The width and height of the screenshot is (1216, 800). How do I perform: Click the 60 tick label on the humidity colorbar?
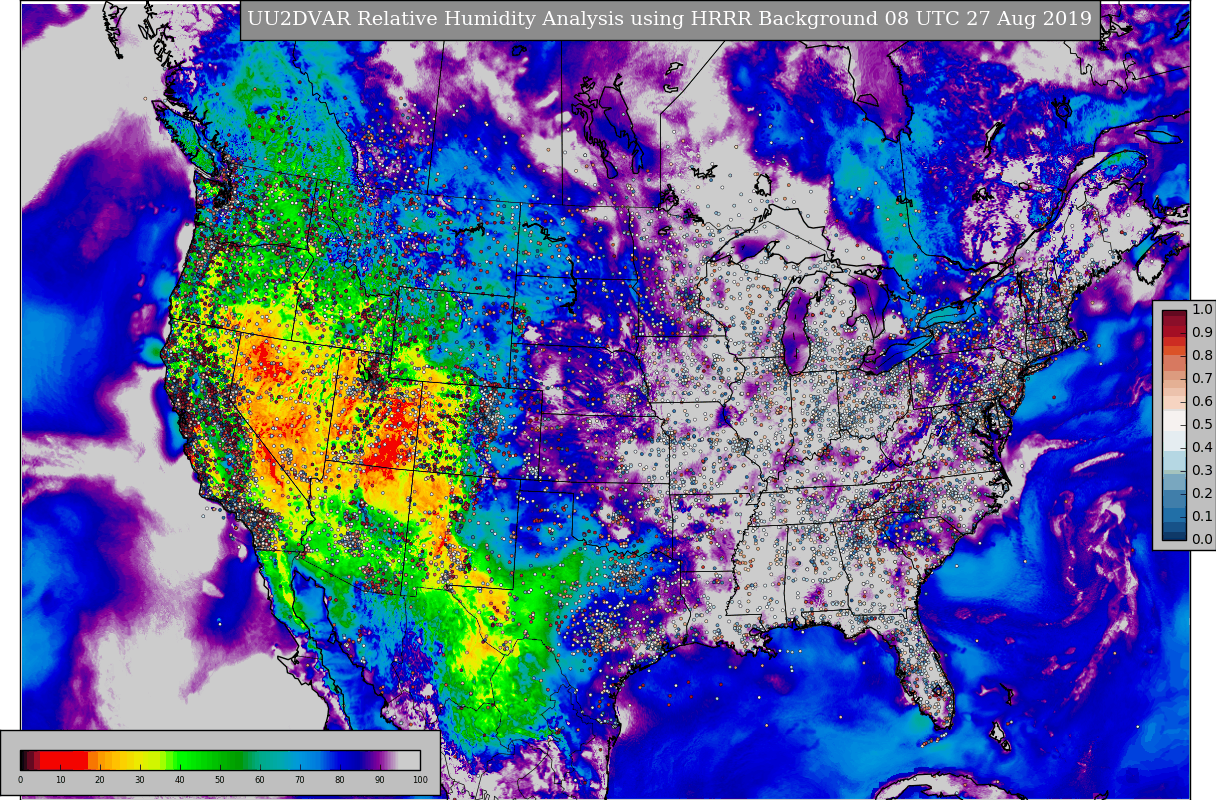pos(260,780)
